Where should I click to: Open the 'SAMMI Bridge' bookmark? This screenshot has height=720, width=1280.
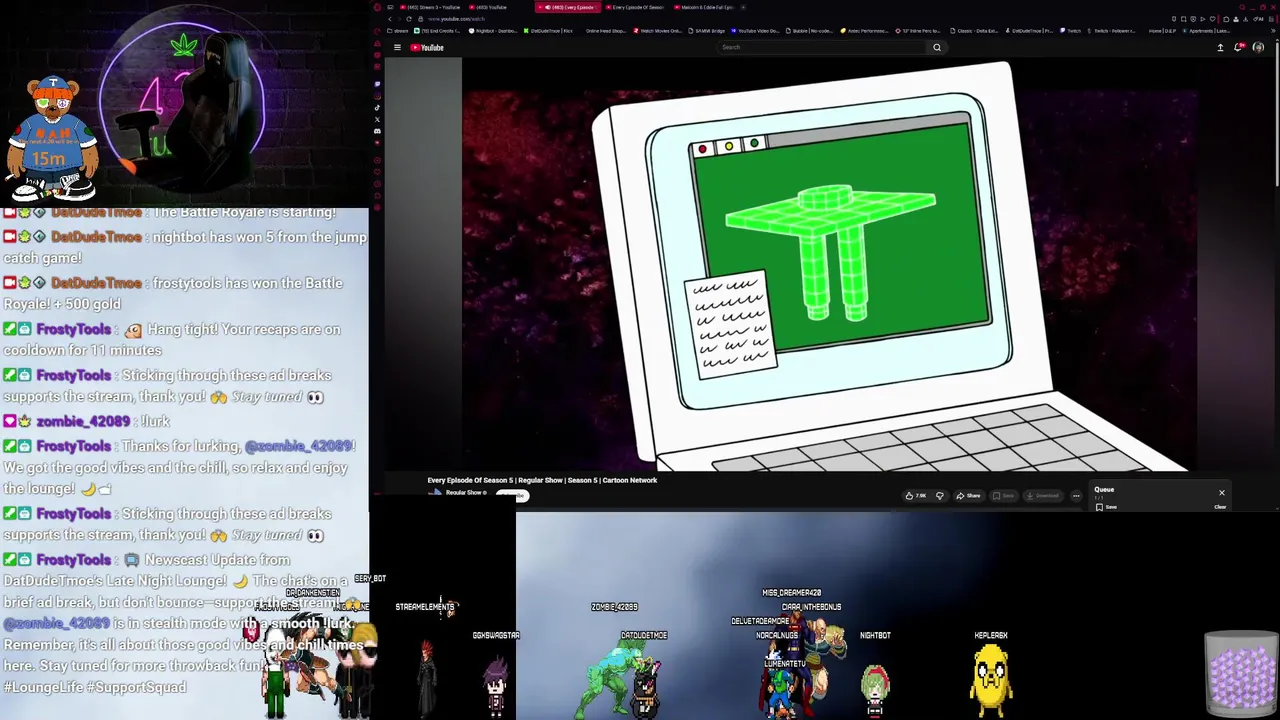[x=706, y=31]
